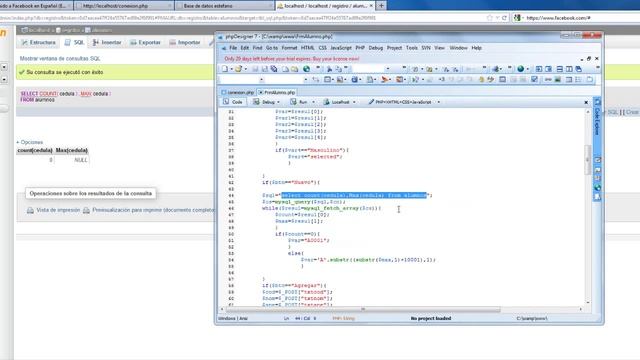Image resolution: width=640 pixels, height=360 pixels.
Task: Click the vertical split window icon
Action: tap(569, 69)
